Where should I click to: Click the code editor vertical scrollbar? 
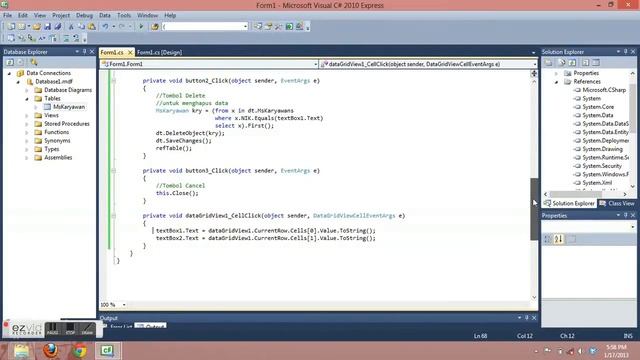(534, 209)
